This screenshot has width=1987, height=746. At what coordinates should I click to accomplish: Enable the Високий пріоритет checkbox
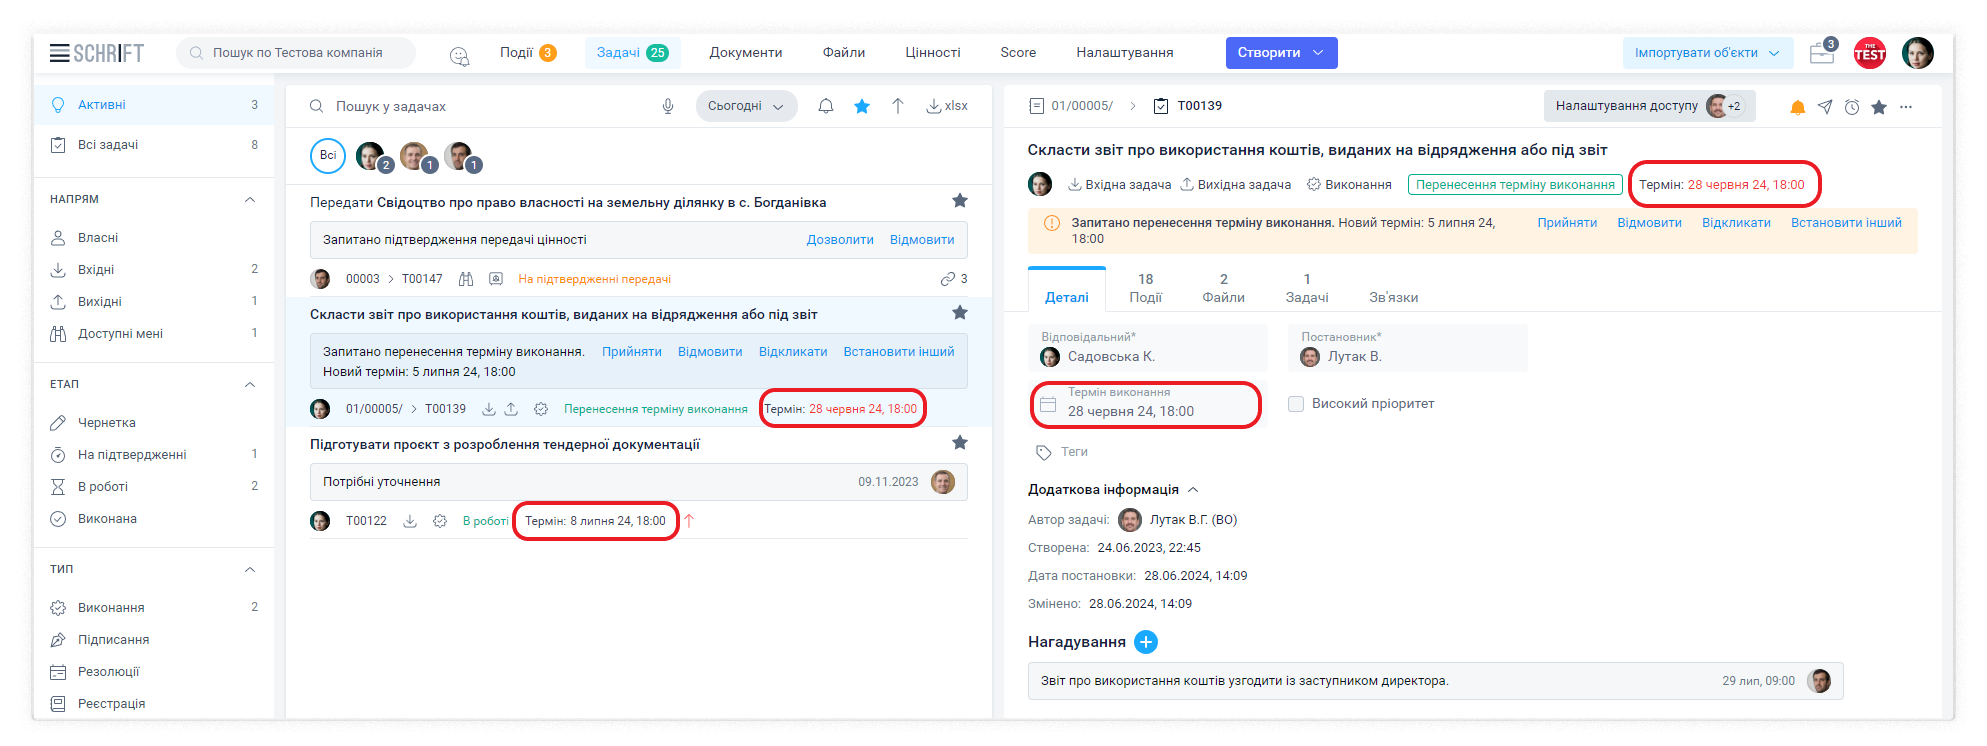click(1296, 404)
